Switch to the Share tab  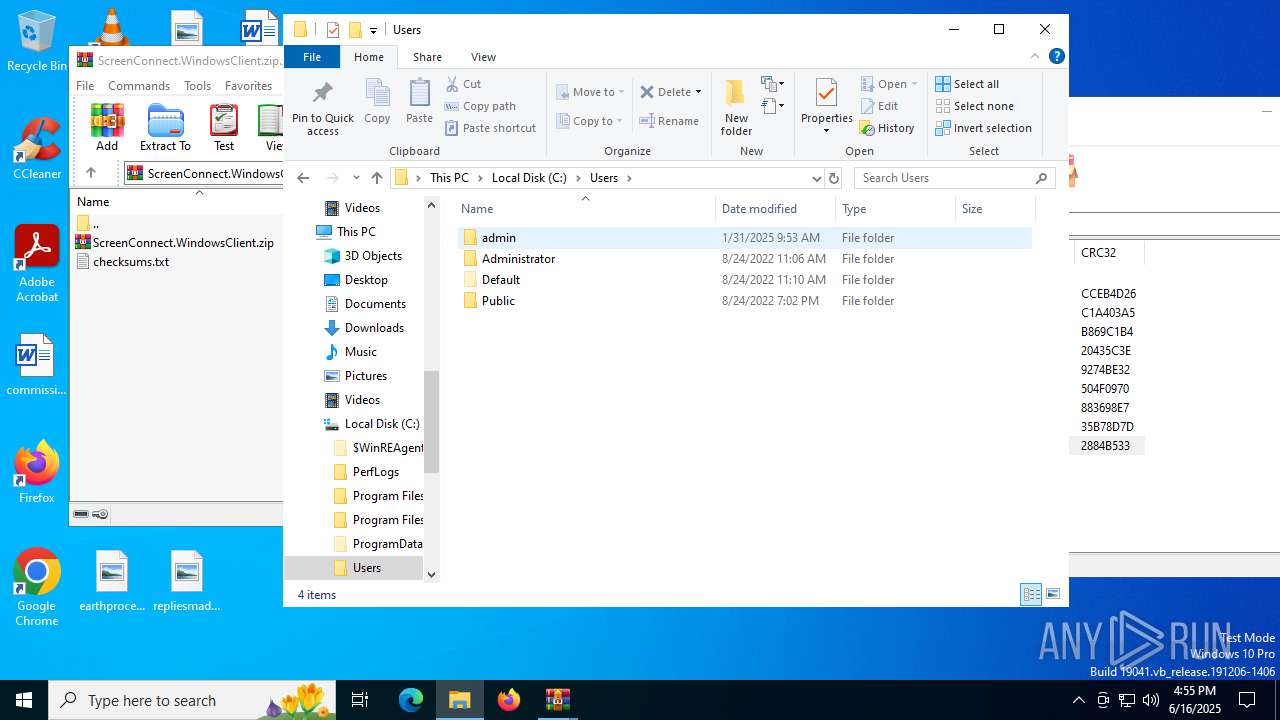427,57
